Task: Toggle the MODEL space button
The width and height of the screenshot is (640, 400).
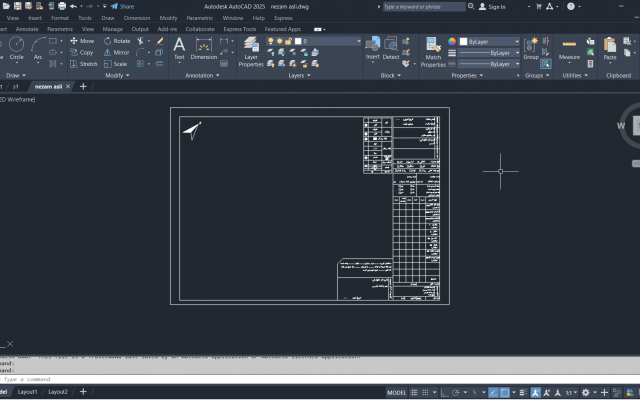Action: click(x=396, y=393)
